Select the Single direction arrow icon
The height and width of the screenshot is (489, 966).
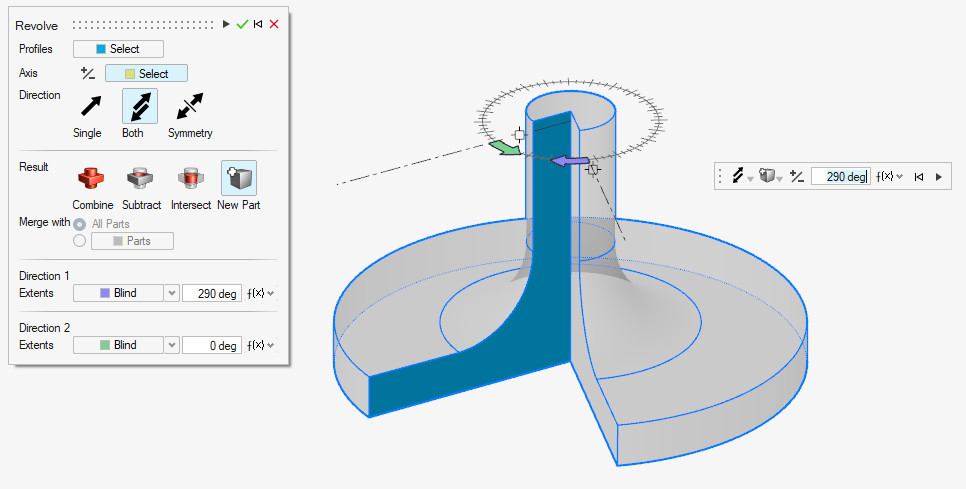coord(91,106)
